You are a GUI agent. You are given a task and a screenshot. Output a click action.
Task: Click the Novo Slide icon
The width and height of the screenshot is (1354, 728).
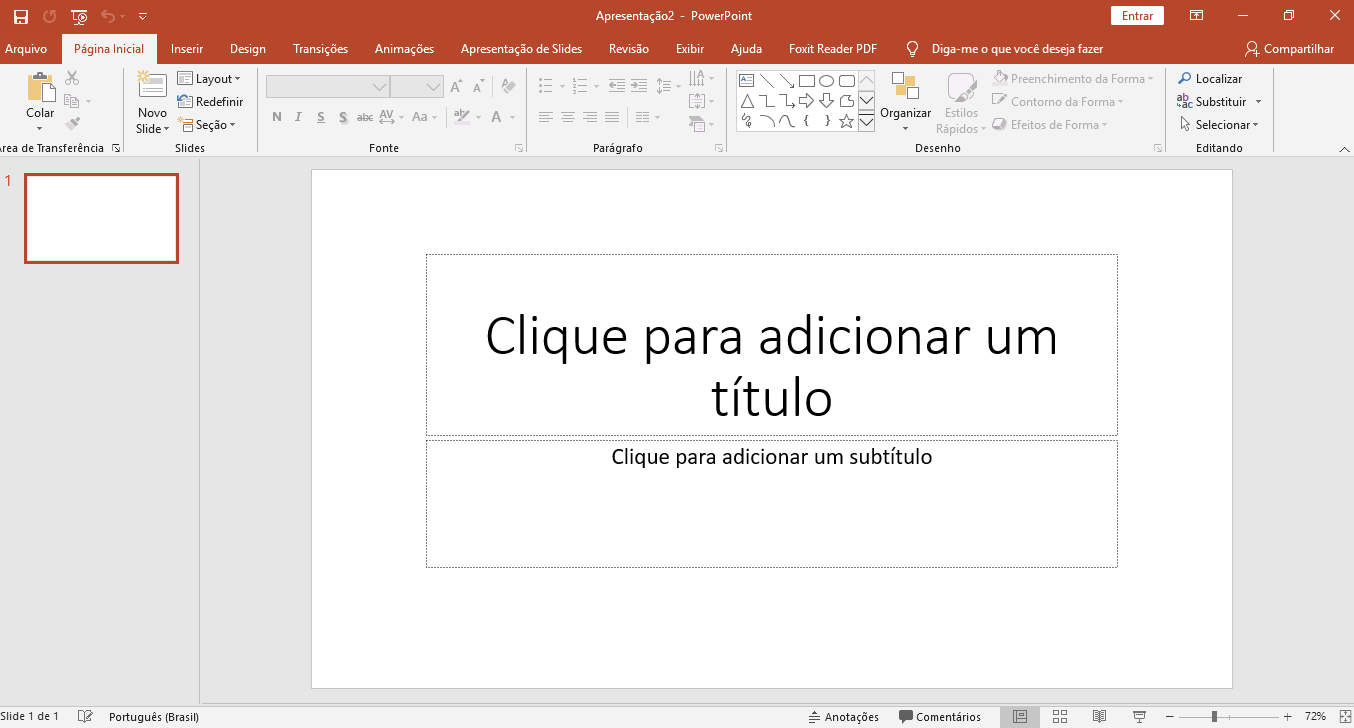tap(152, 87)
